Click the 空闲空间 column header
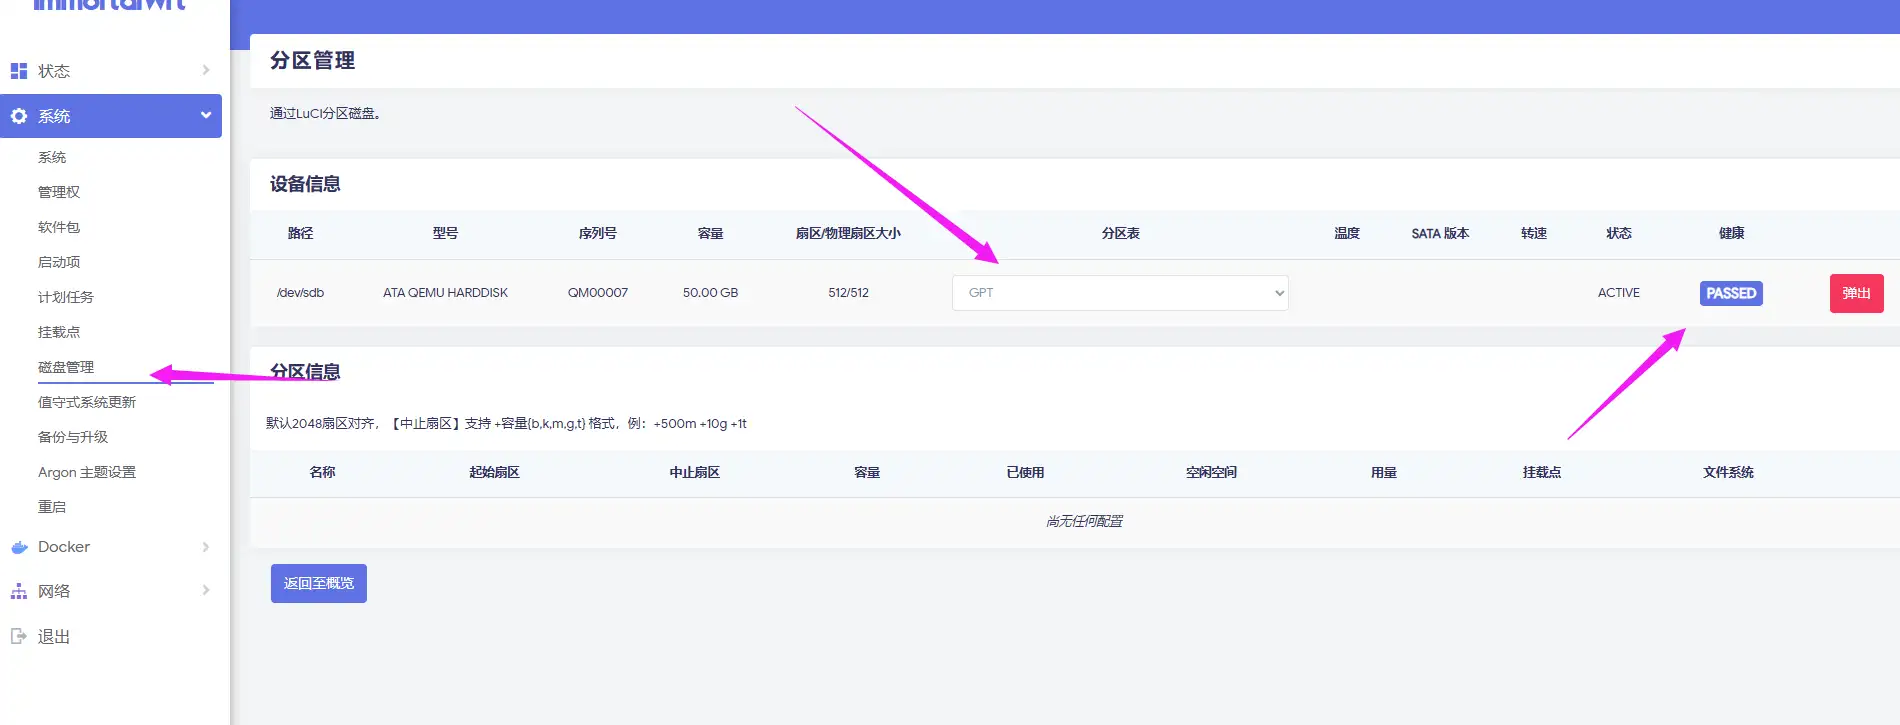Viewport: 1900px width, 725px height. tap(1211, 472)
